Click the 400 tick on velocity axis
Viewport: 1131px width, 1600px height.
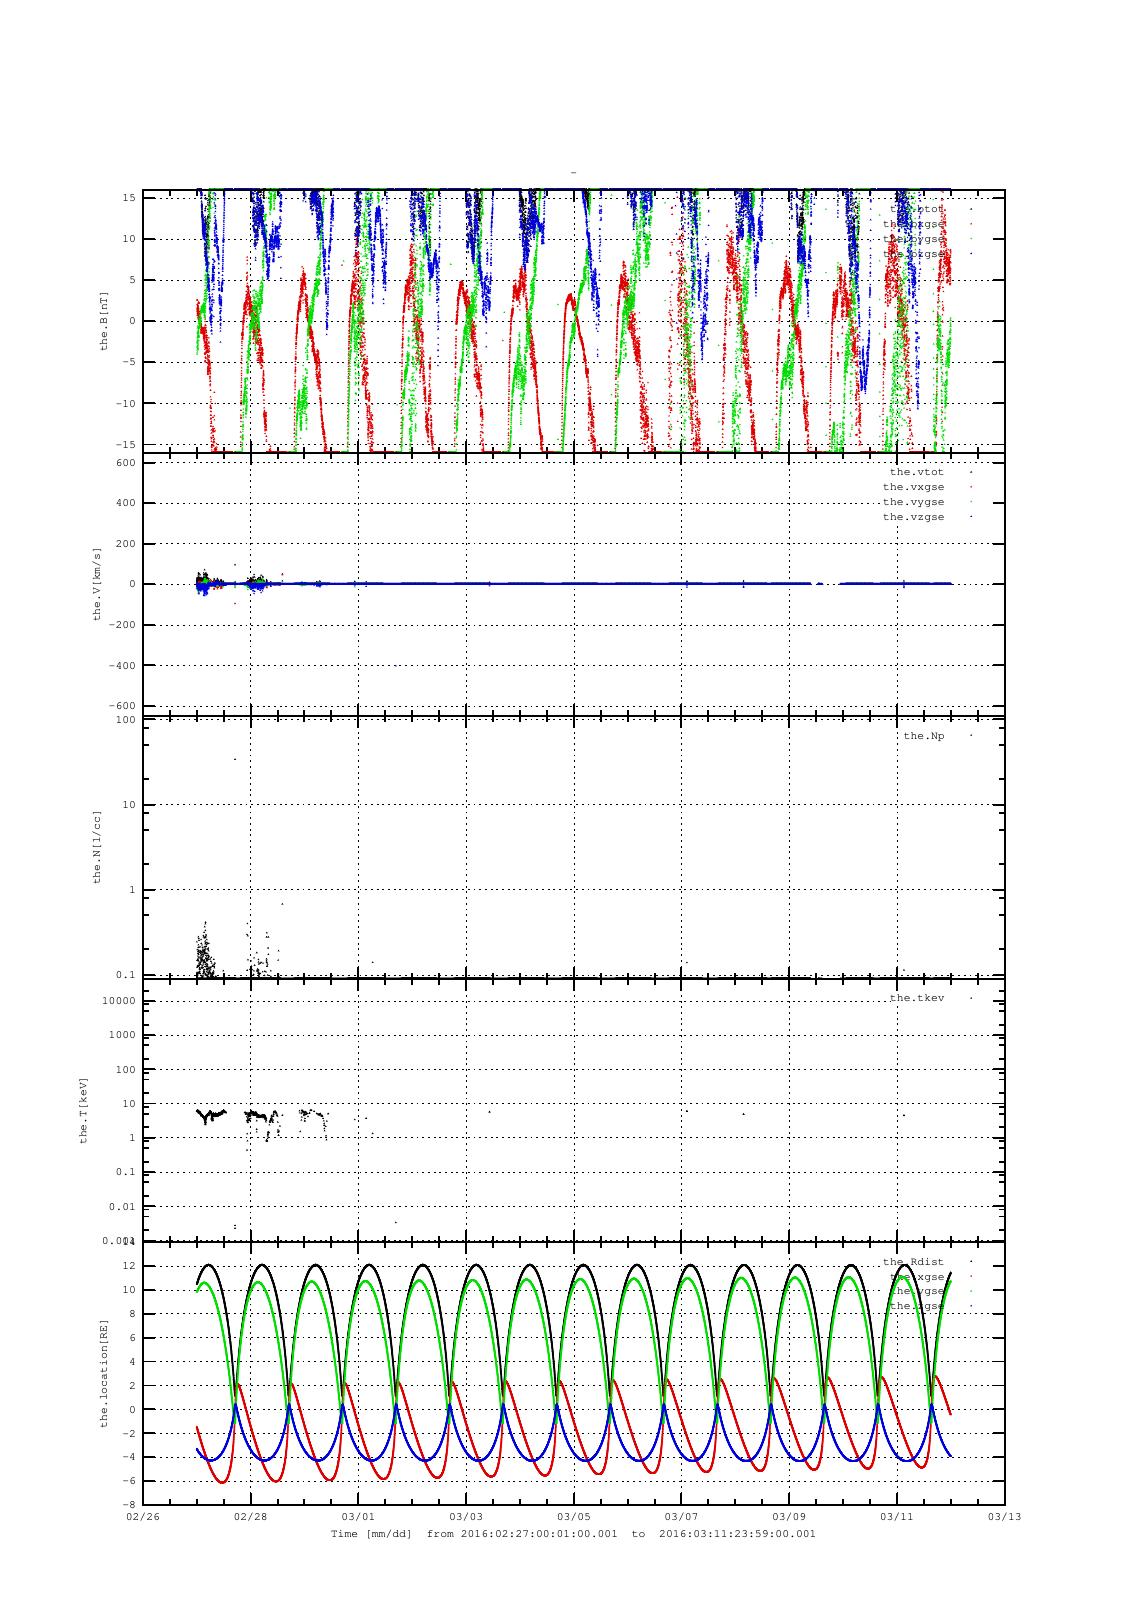tap(125, 503)
